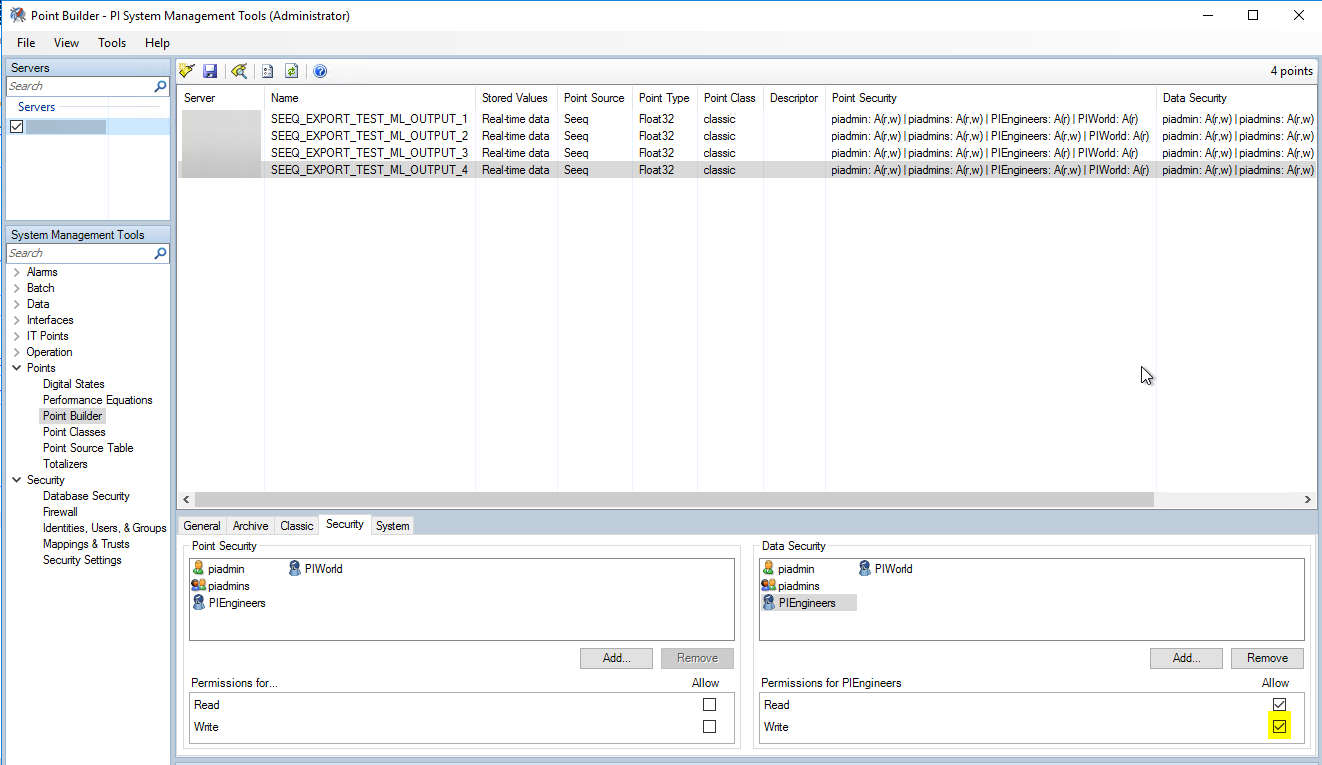Click the horizontal scrollbar of points list
This screenshot has width=1322, height=765.
674,499
